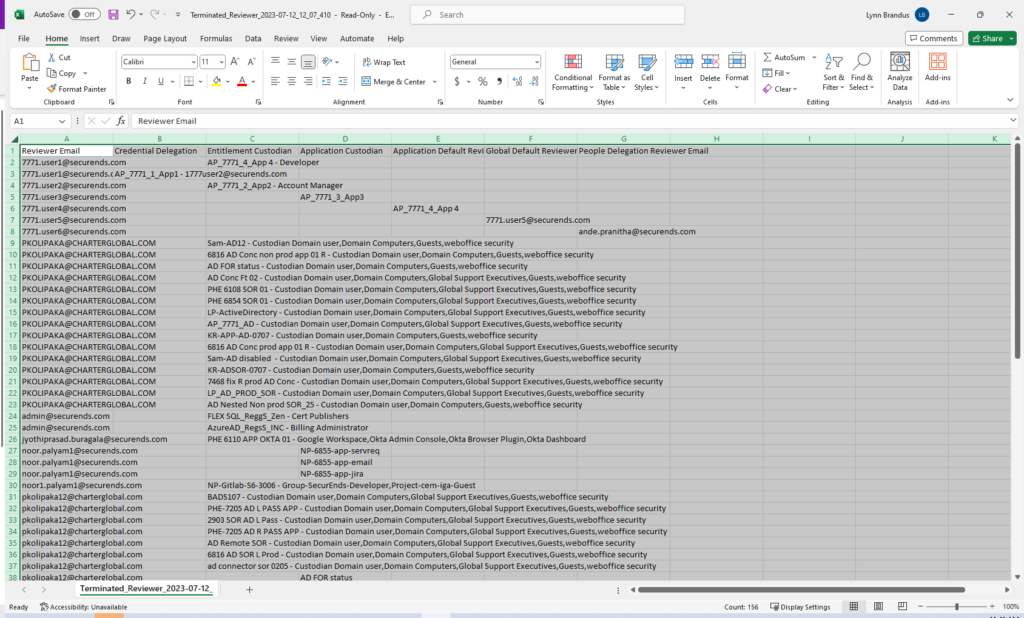Increase font size with larger A icon
Screen dimensions: 1024x618
coord(235,61)
